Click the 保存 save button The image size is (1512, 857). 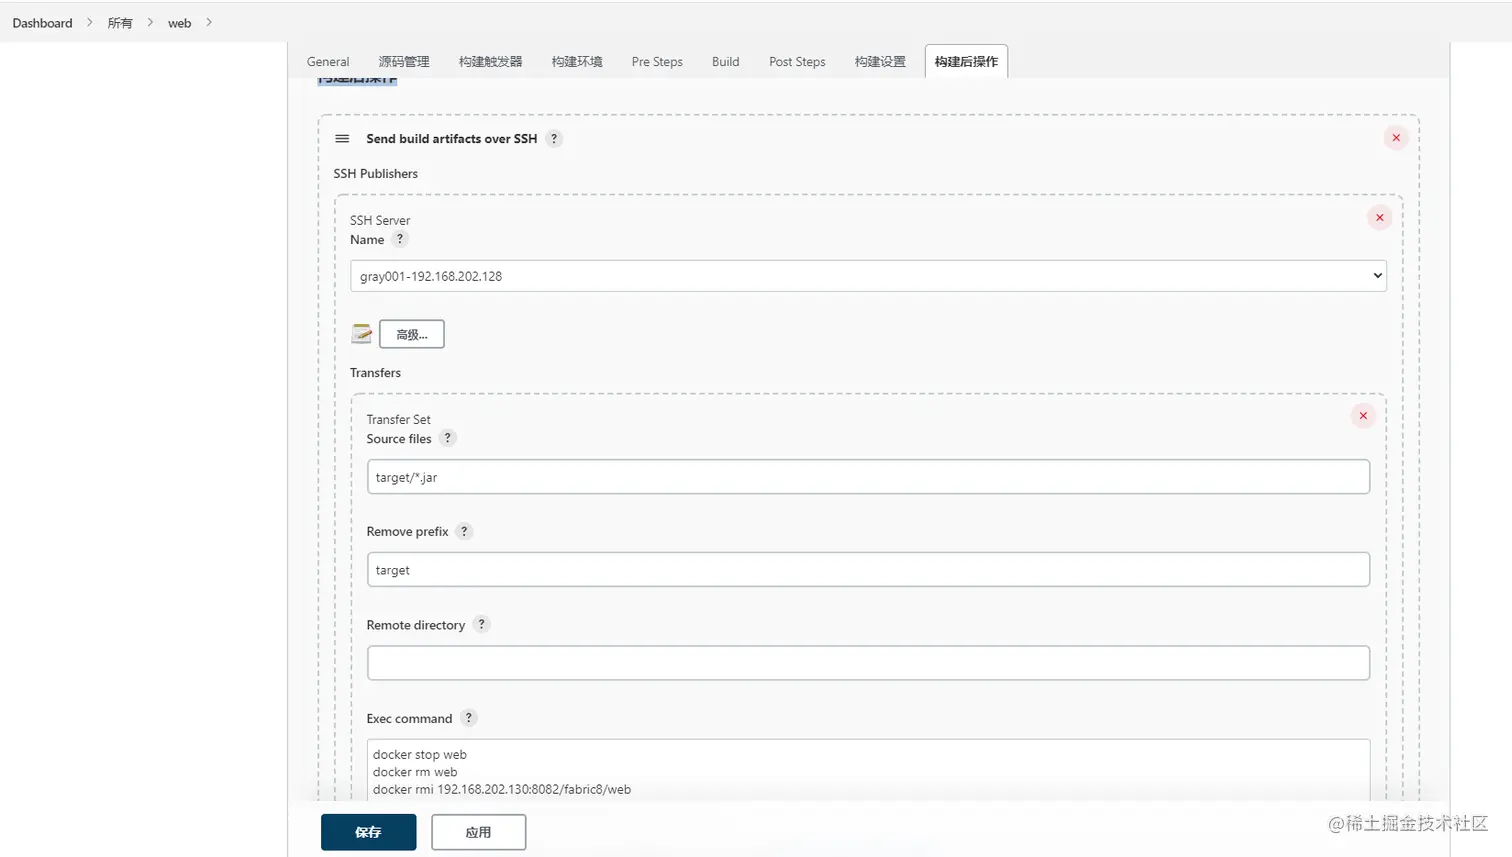point(368,832)
